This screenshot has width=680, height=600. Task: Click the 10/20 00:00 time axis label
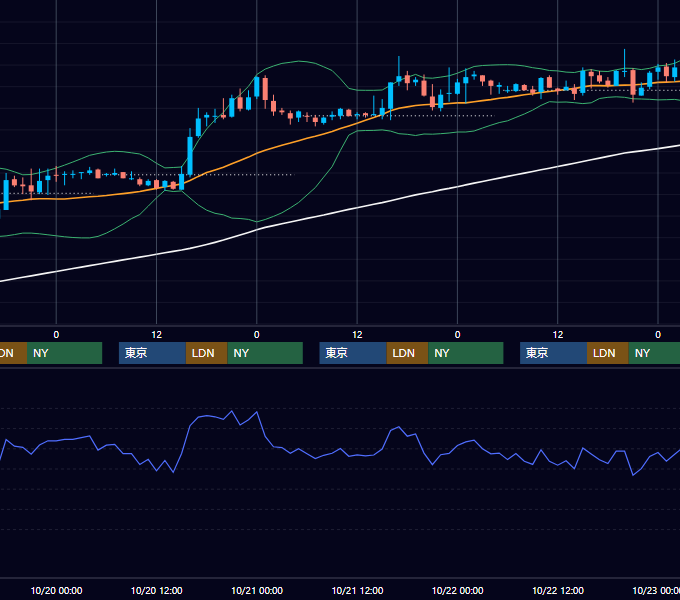tap(56, 590)
